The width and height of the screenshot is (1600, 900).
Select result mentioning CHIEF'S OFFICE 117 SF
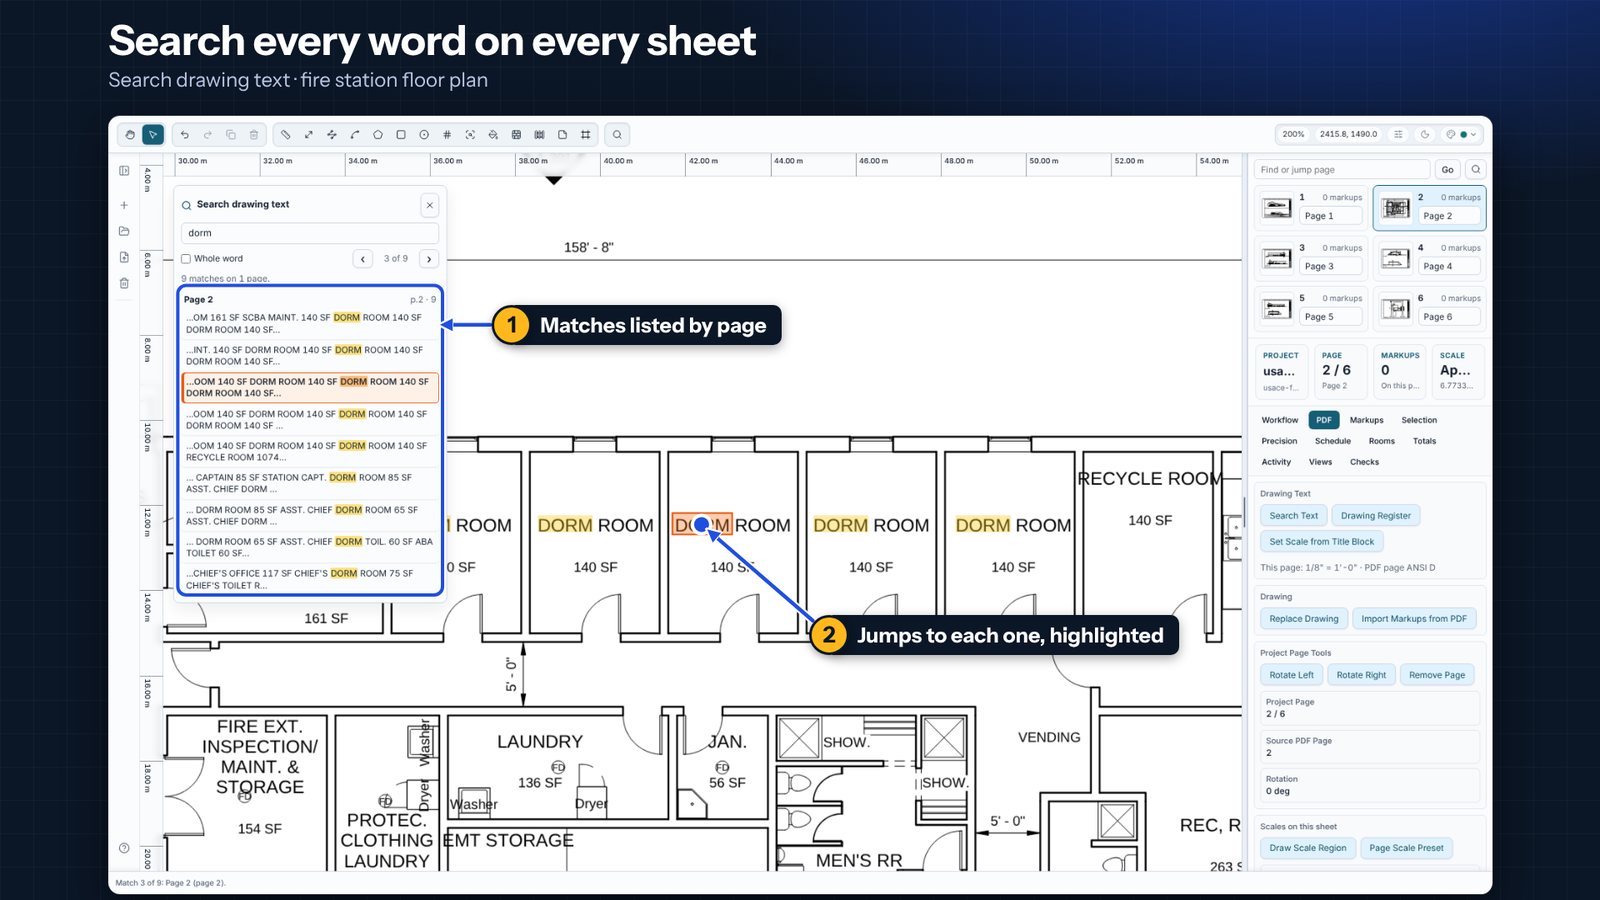[310, 579]
